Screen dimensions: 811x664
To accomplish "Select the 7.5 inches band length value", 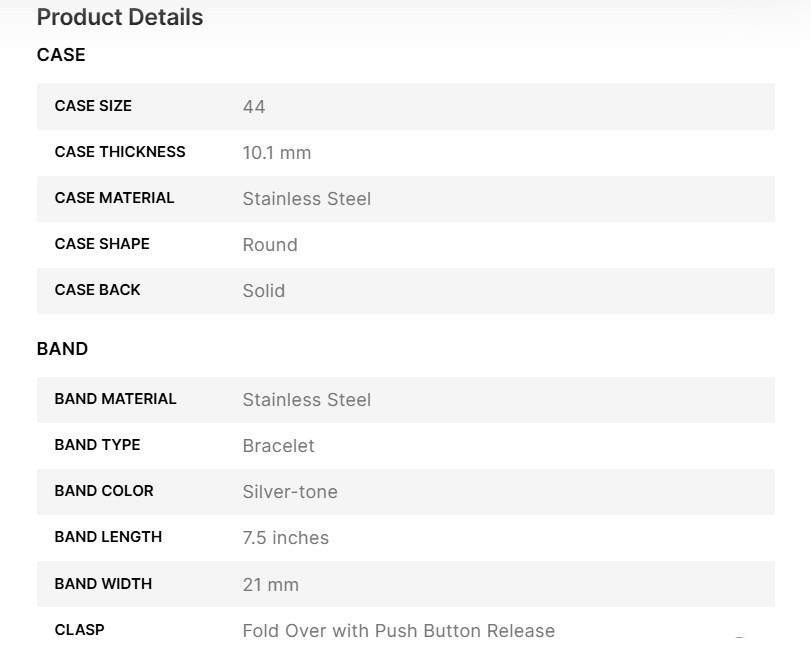I will (286, 538).
